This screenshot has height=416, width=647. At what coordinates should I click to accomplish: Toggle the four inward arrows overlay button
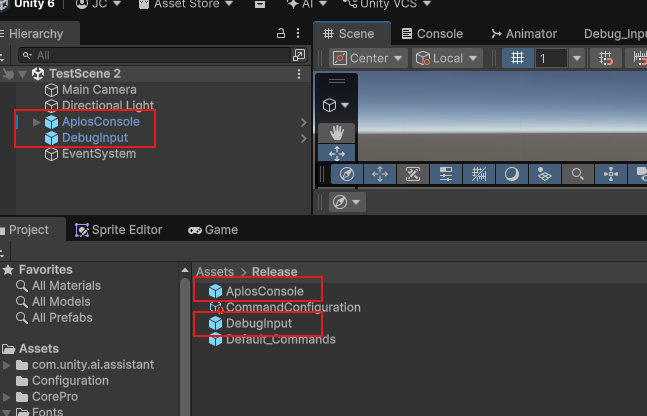tap(611, 174)
